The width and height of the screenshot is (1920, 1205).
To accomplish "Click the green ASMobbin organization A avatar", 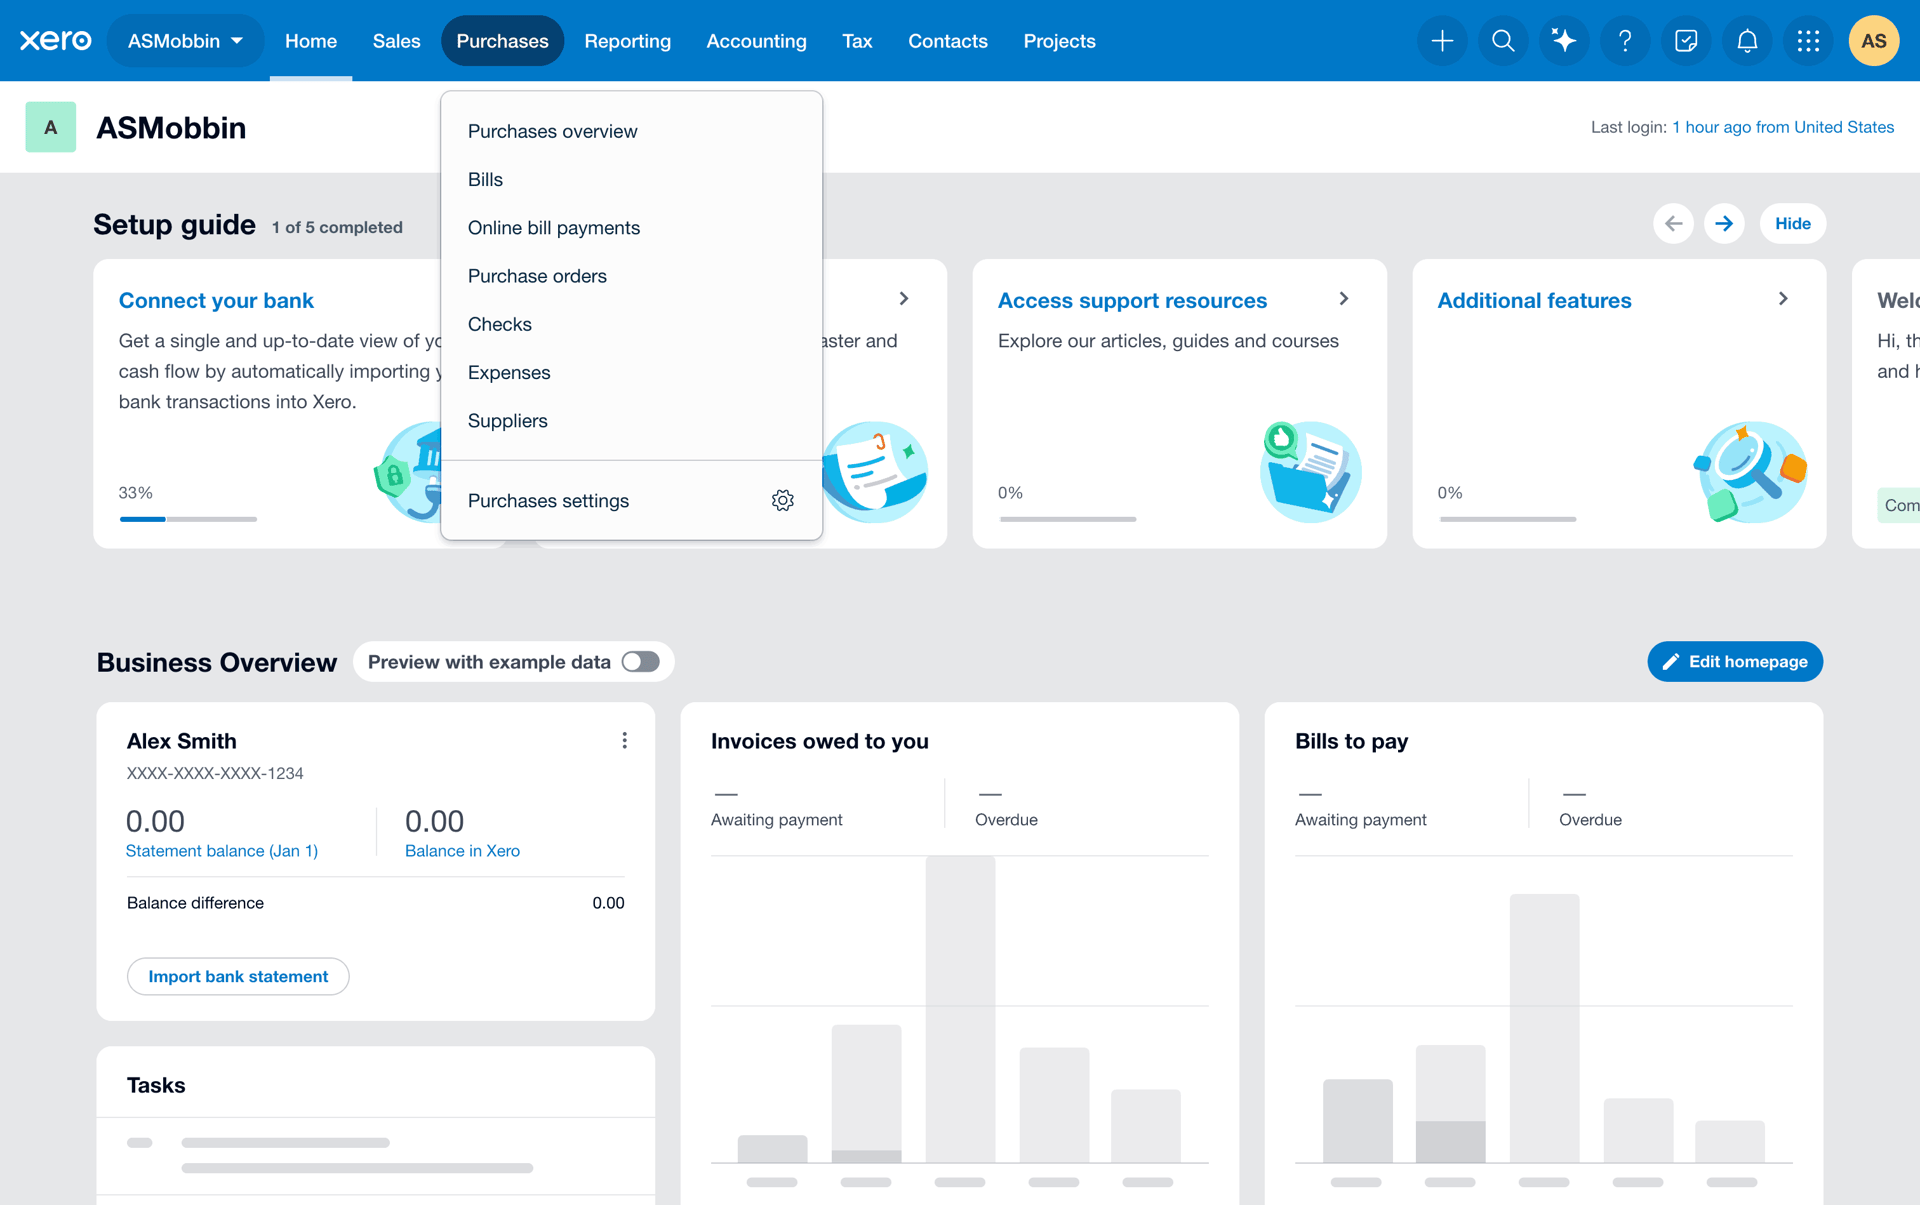I will click(x=51, y=127).
